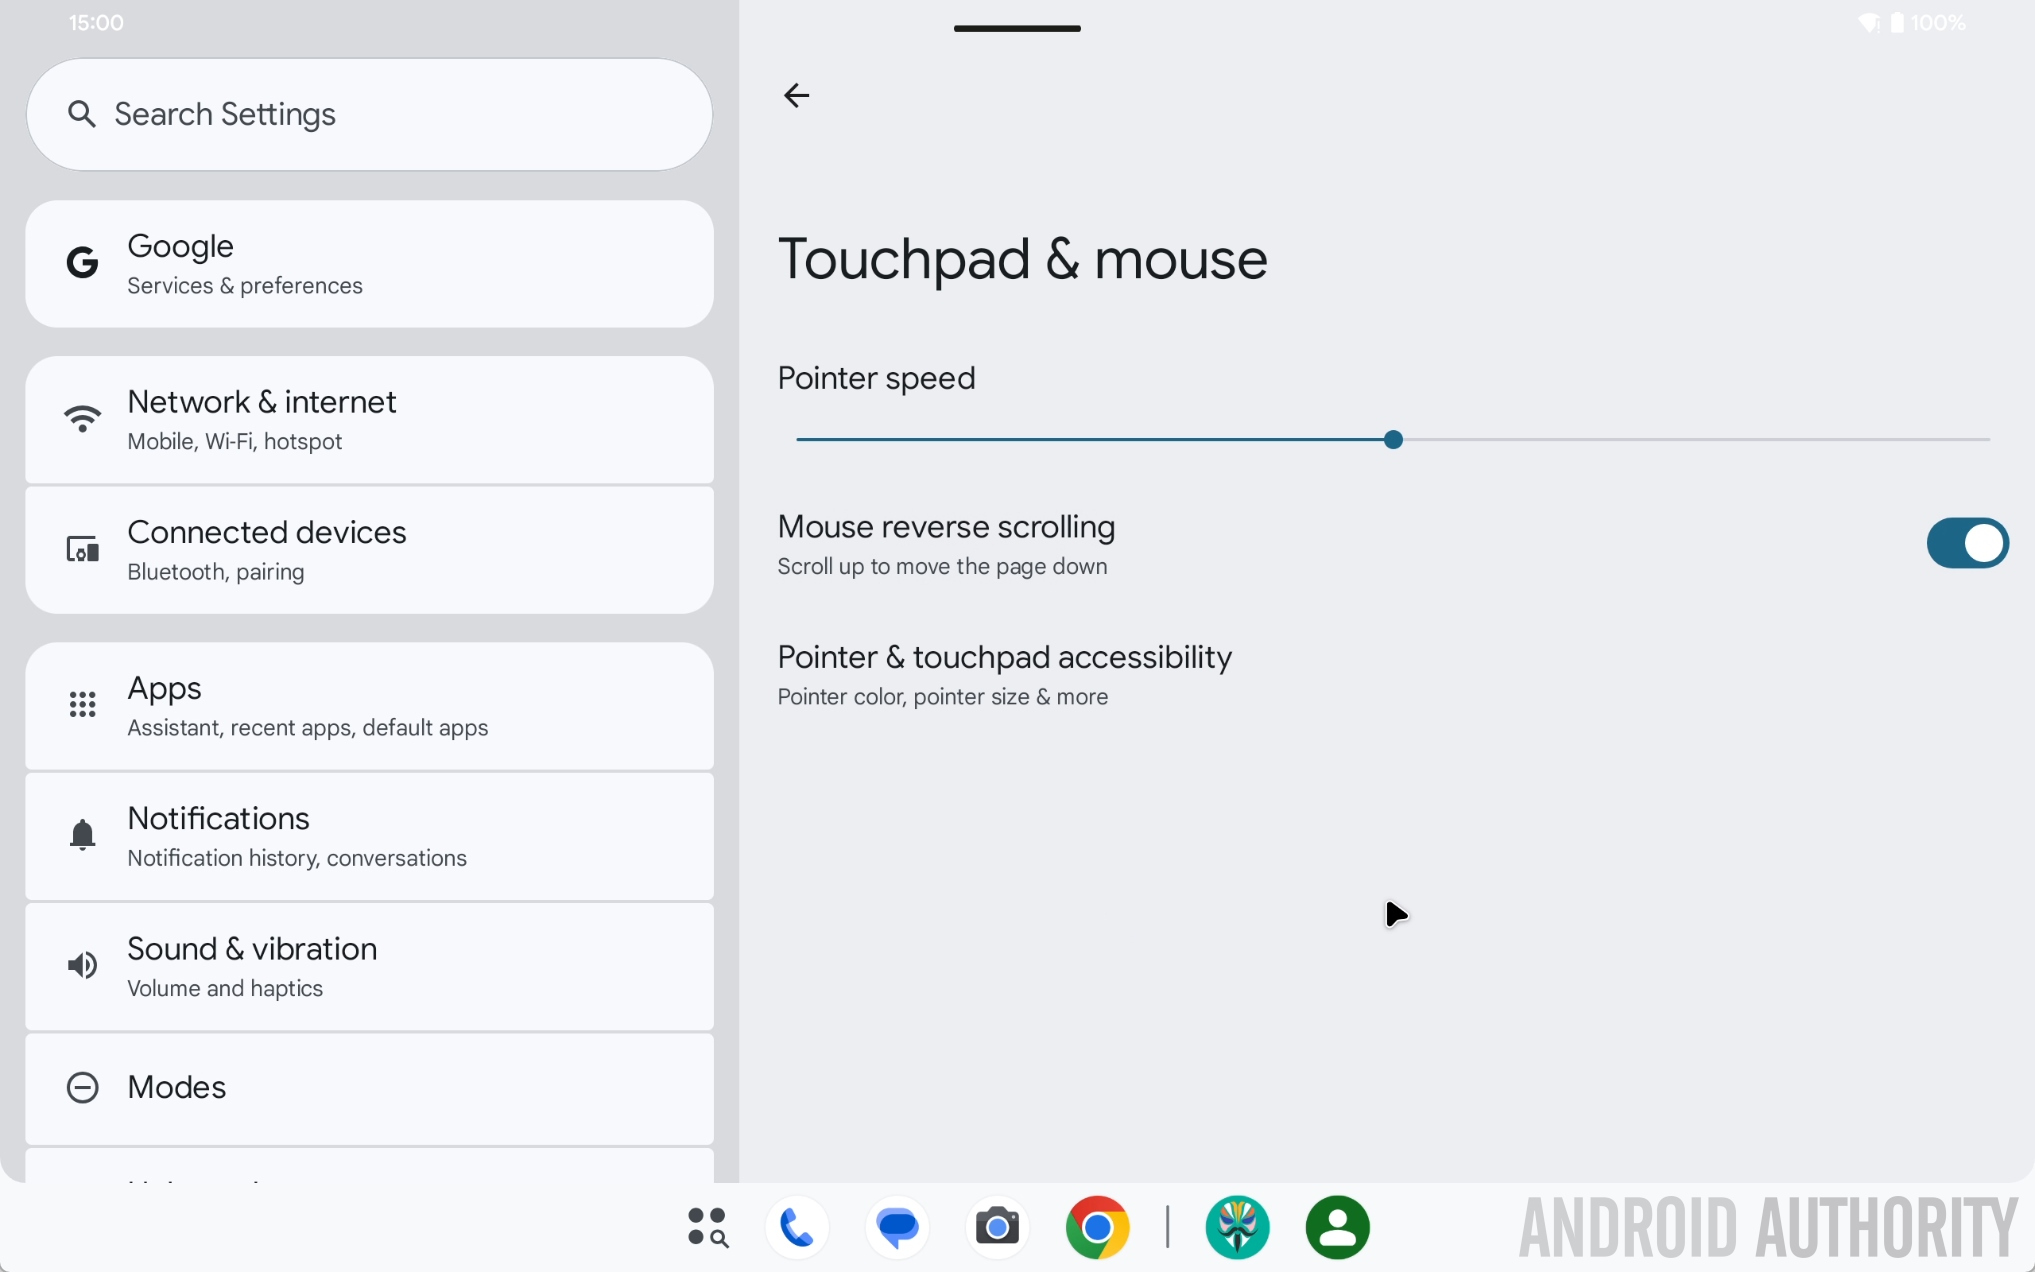Tap the top window drag handle

[1017, 28]
